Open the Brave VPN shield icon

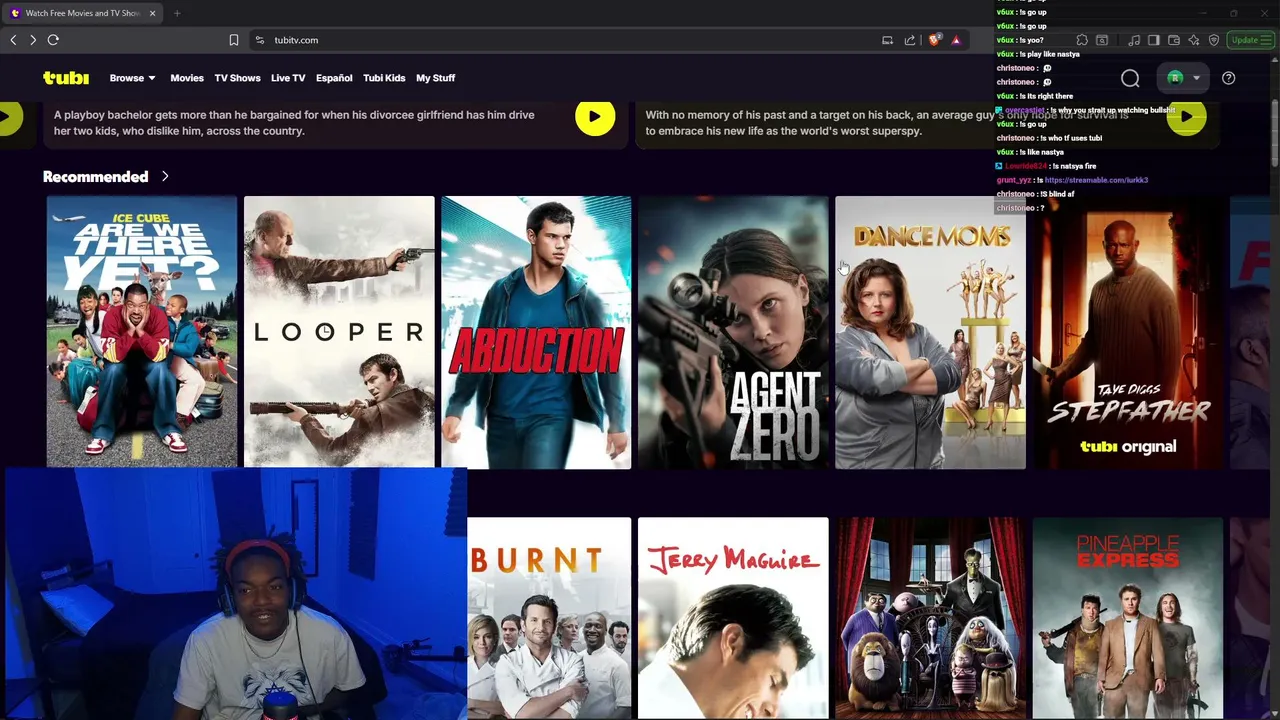tap(1214, 40)
